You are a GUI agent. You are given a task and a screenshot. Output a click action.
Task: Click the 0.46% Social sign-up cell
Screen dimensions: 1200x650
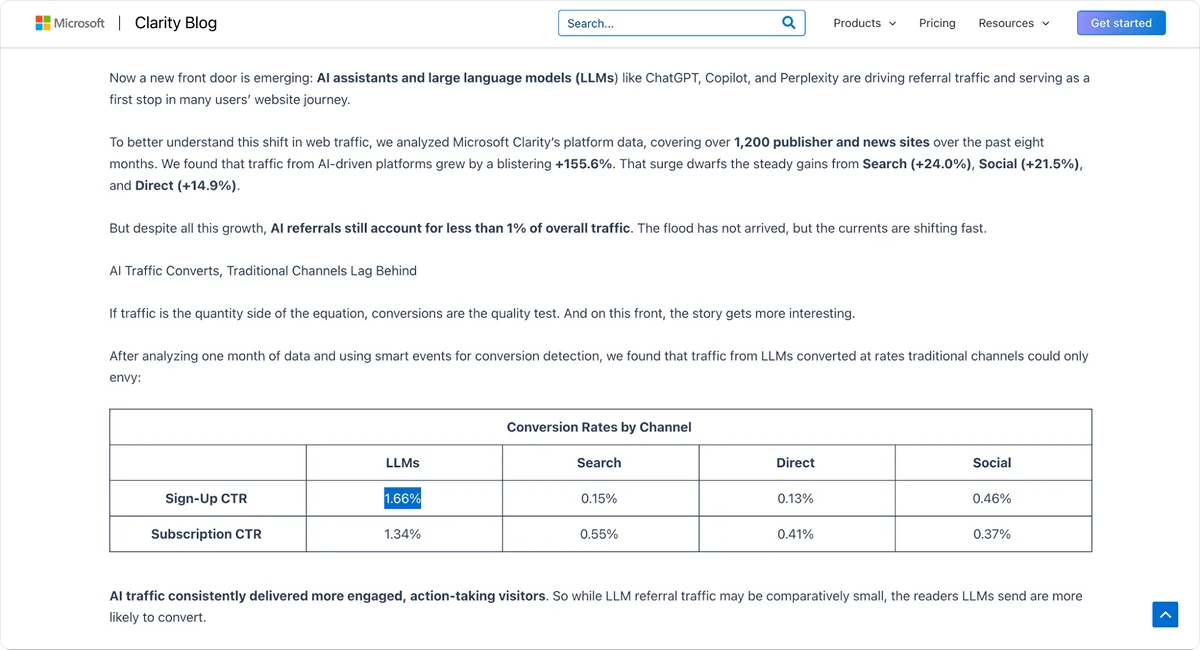click(992, 498)
